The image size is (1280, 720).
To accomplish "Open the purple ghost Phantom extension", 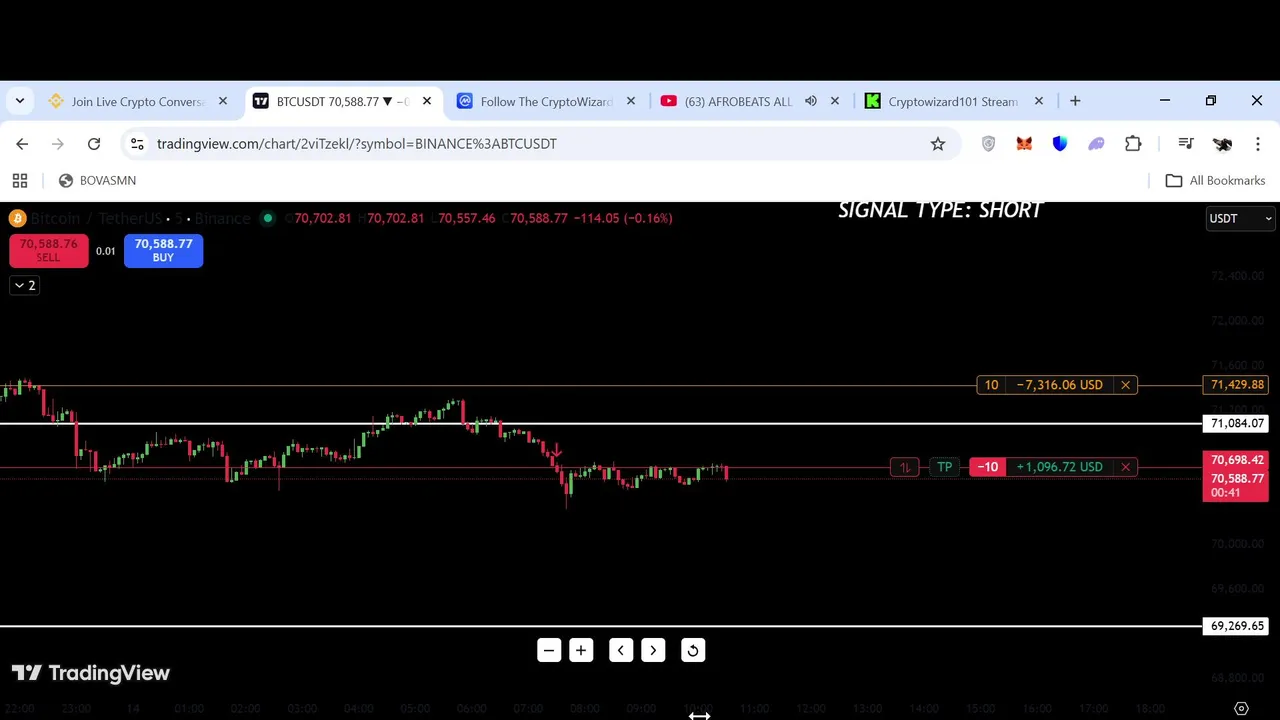I will tap(1096, 144).
